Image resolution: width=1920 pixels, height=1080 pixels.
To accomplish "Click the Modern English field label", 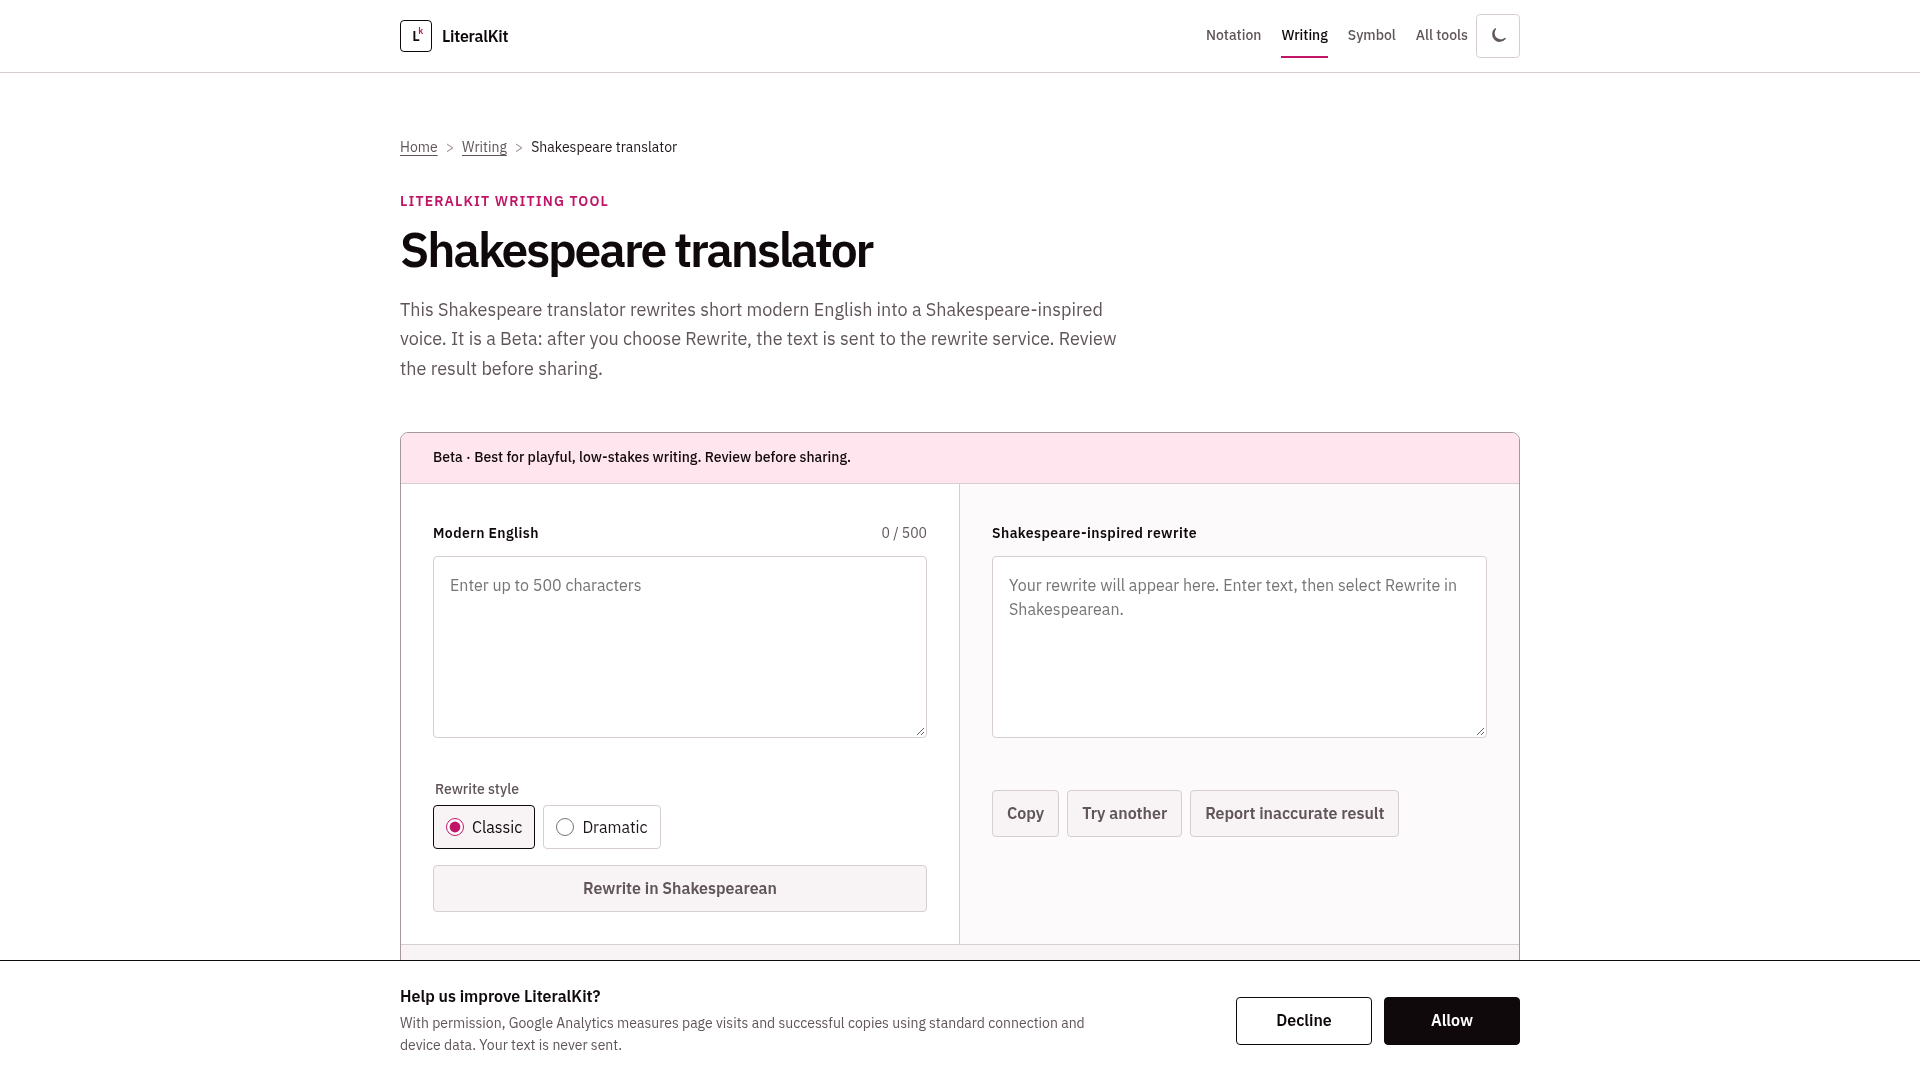I will tap(486, 533).
